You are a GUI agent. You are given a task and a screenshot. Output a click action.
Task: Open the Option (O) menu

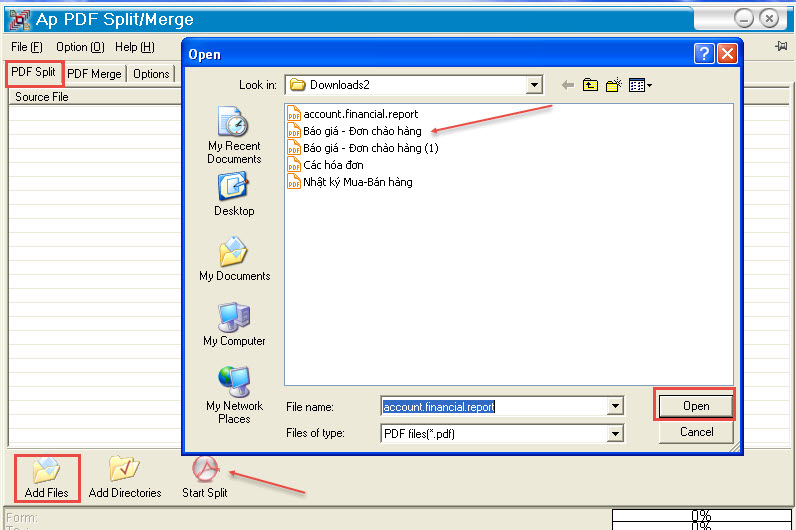(x=80, y=47)
